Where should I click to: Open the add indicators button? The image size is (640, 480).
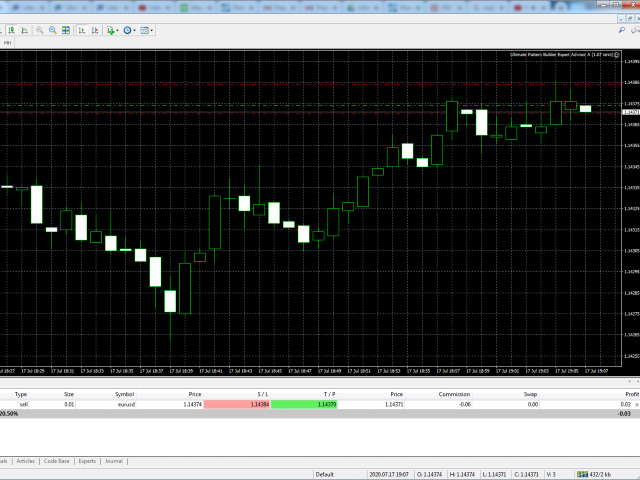110,30
